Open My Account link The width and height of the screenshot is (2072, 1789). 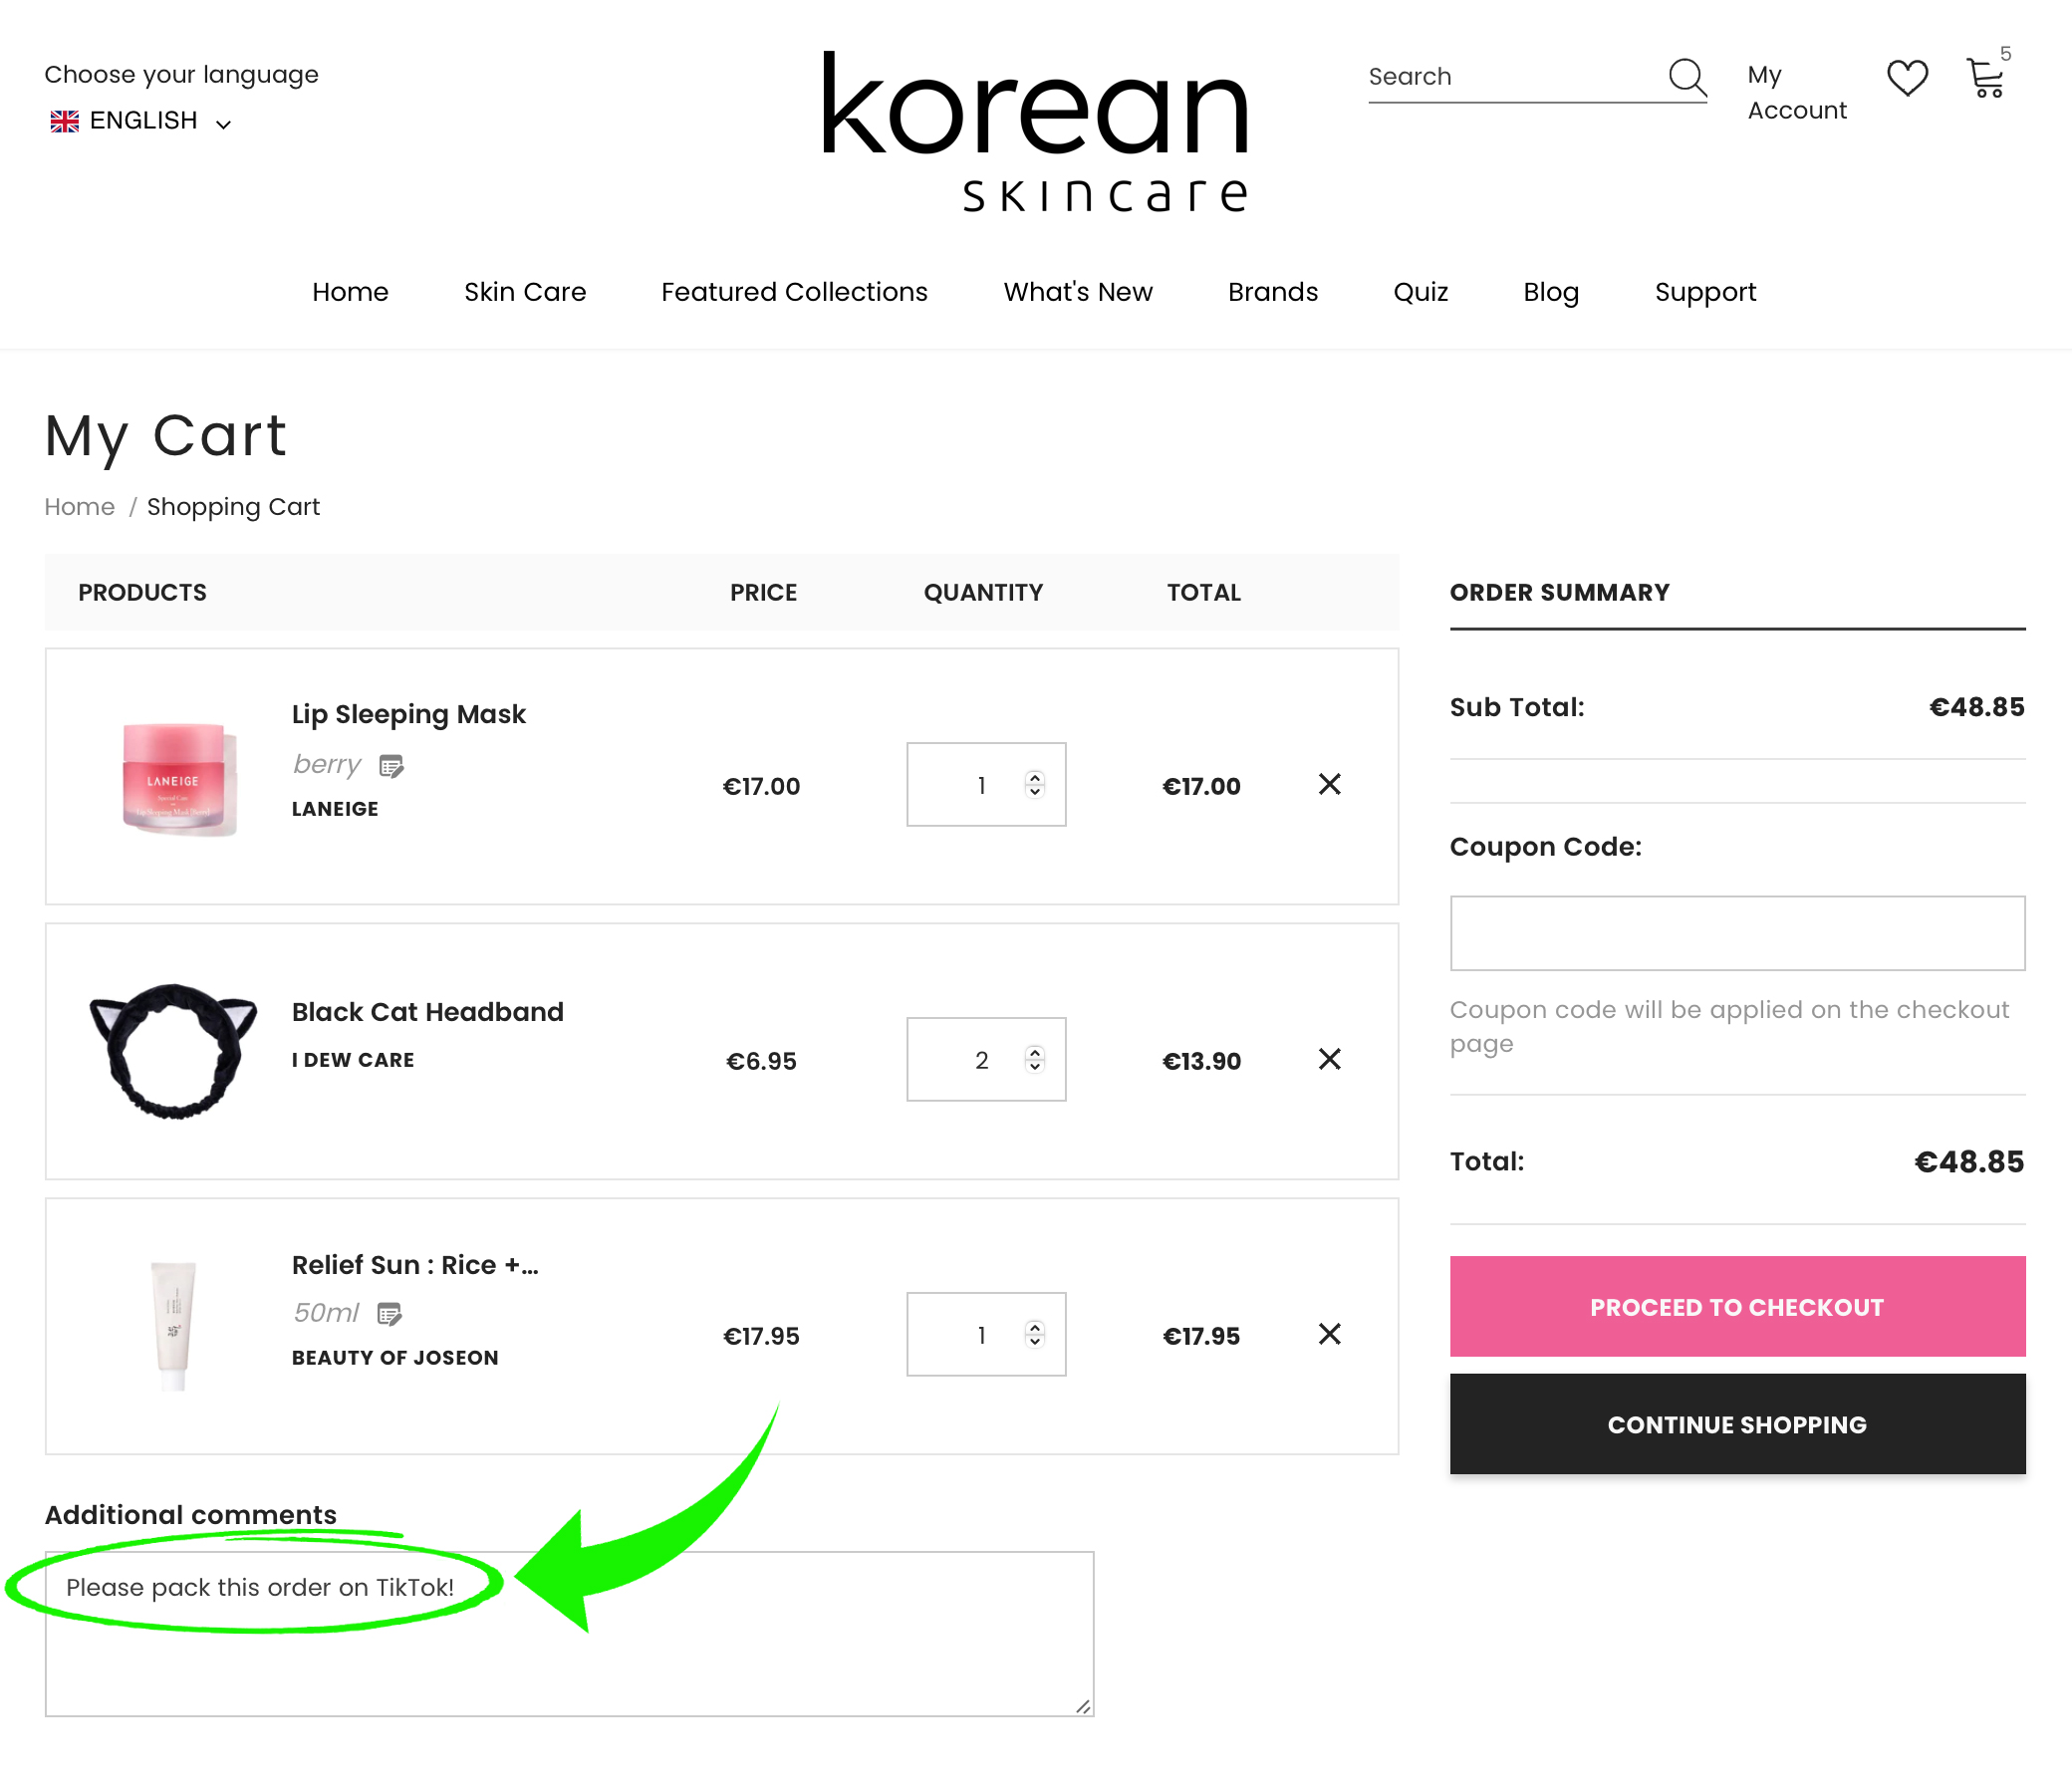[x=1796, y=93]
